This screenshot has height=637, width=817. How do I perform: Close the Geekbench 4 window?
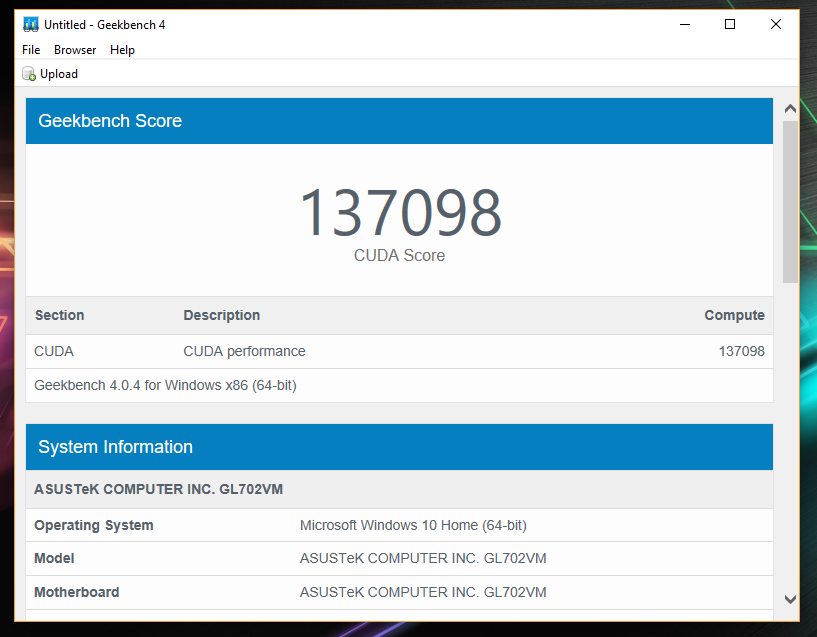coord(776,24)
